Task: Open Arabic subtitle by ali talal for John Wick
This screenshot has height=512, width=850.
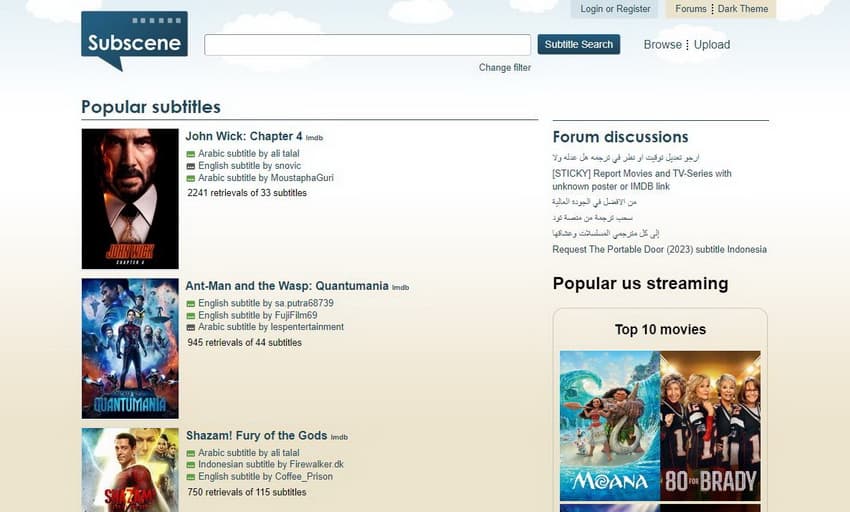Action: pos(249,153)
